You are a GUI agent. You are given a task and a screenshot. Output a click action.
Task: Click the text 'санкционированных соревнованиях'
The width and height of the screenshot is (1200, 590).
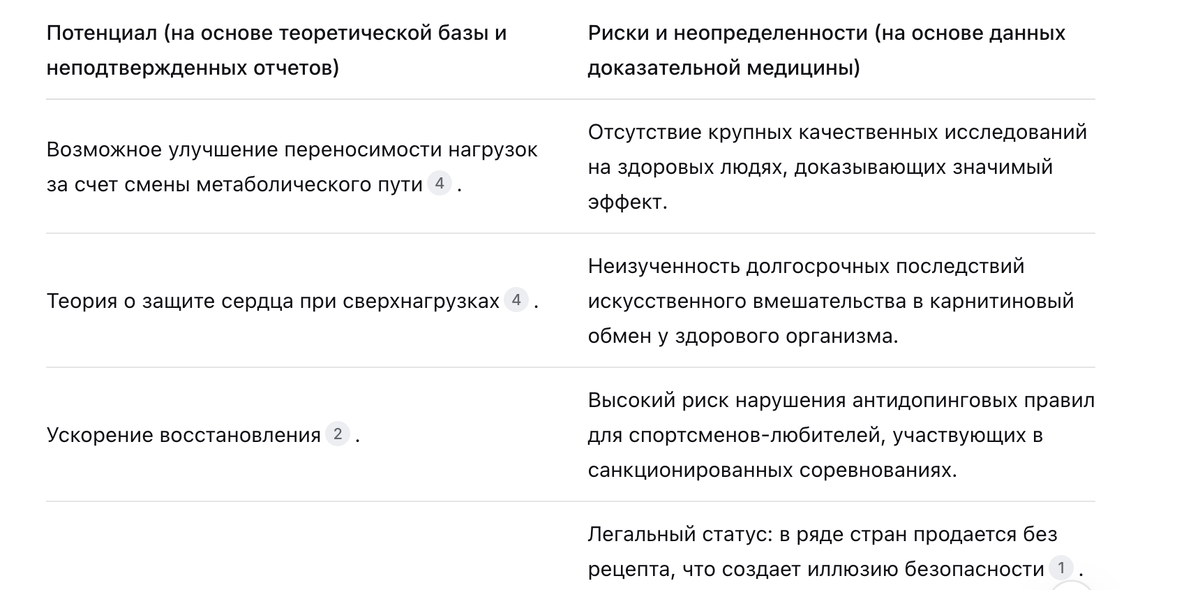coord(772,469)
